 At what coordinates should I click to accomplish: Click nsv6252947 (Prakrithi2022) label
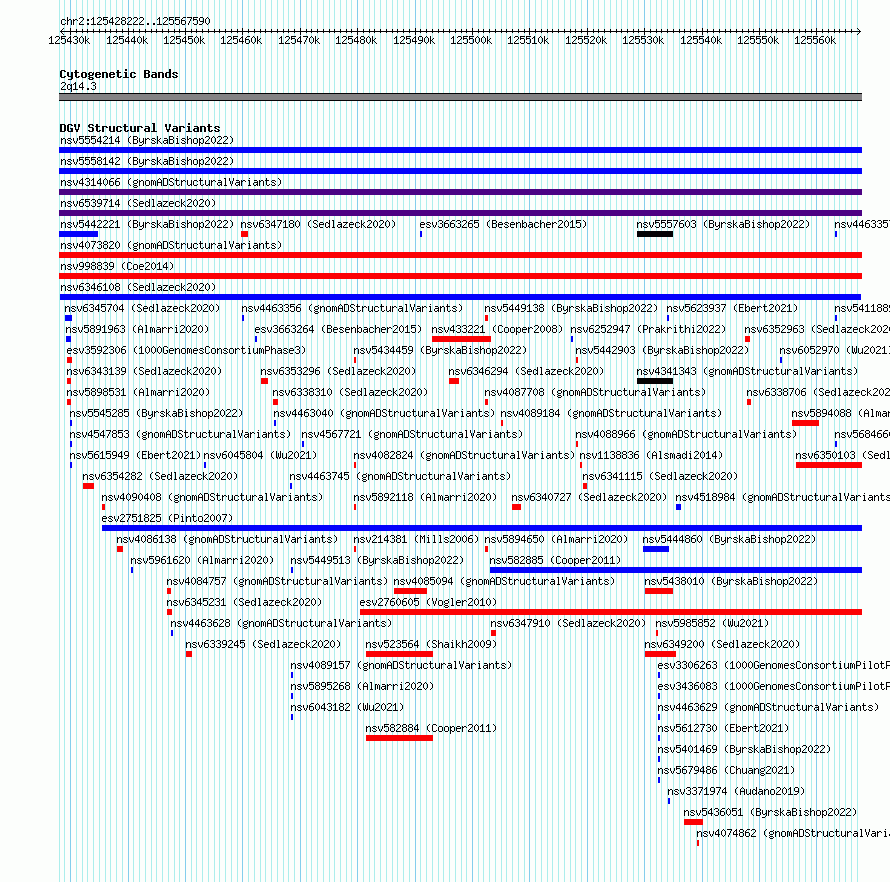click(x=648, y=329)
